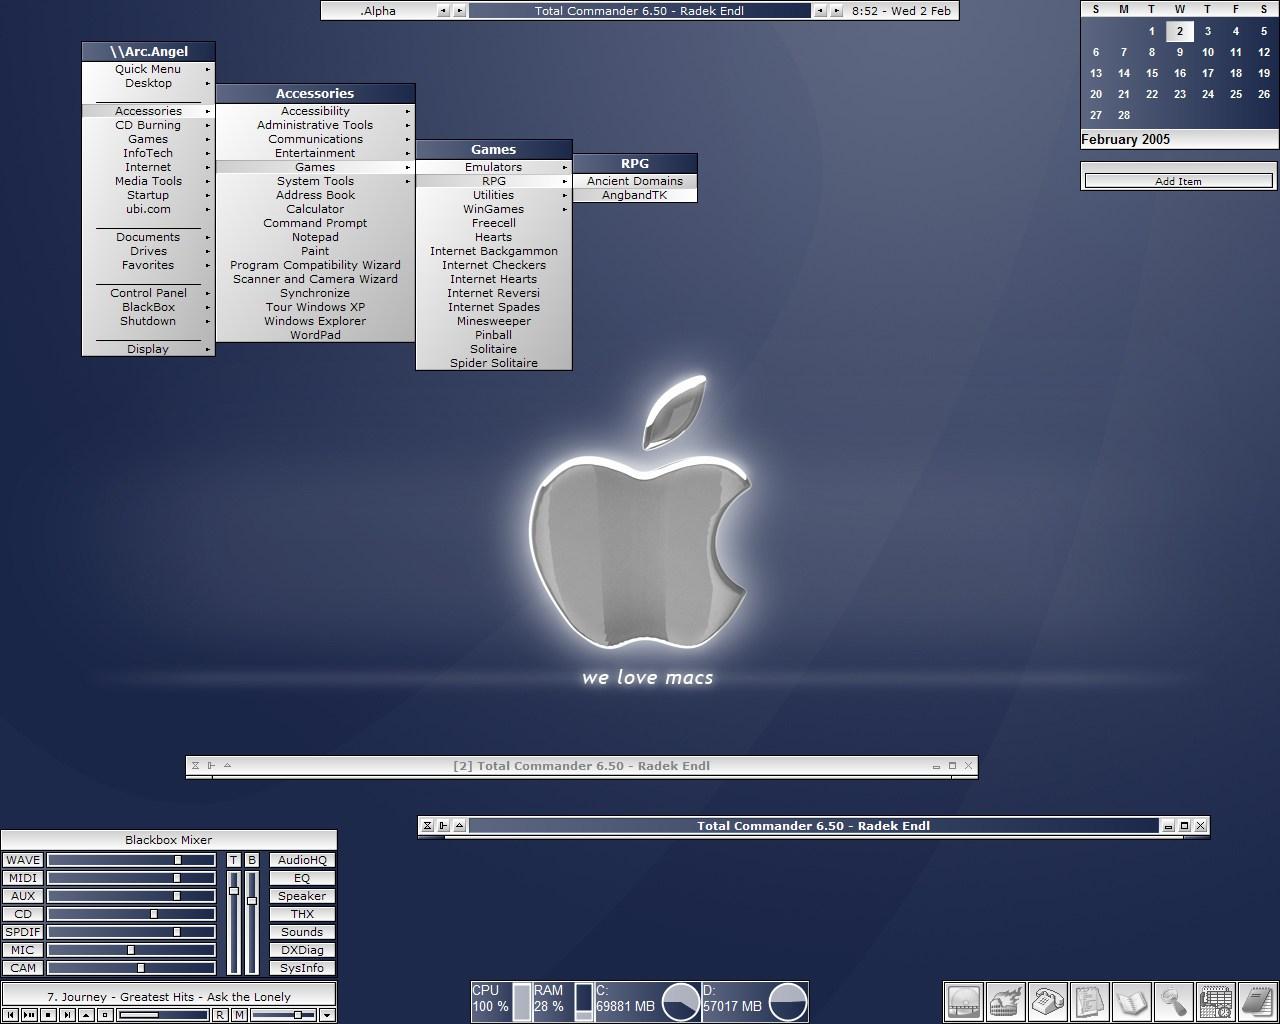Toggle play/pause in media player

tap(29, 1015)
